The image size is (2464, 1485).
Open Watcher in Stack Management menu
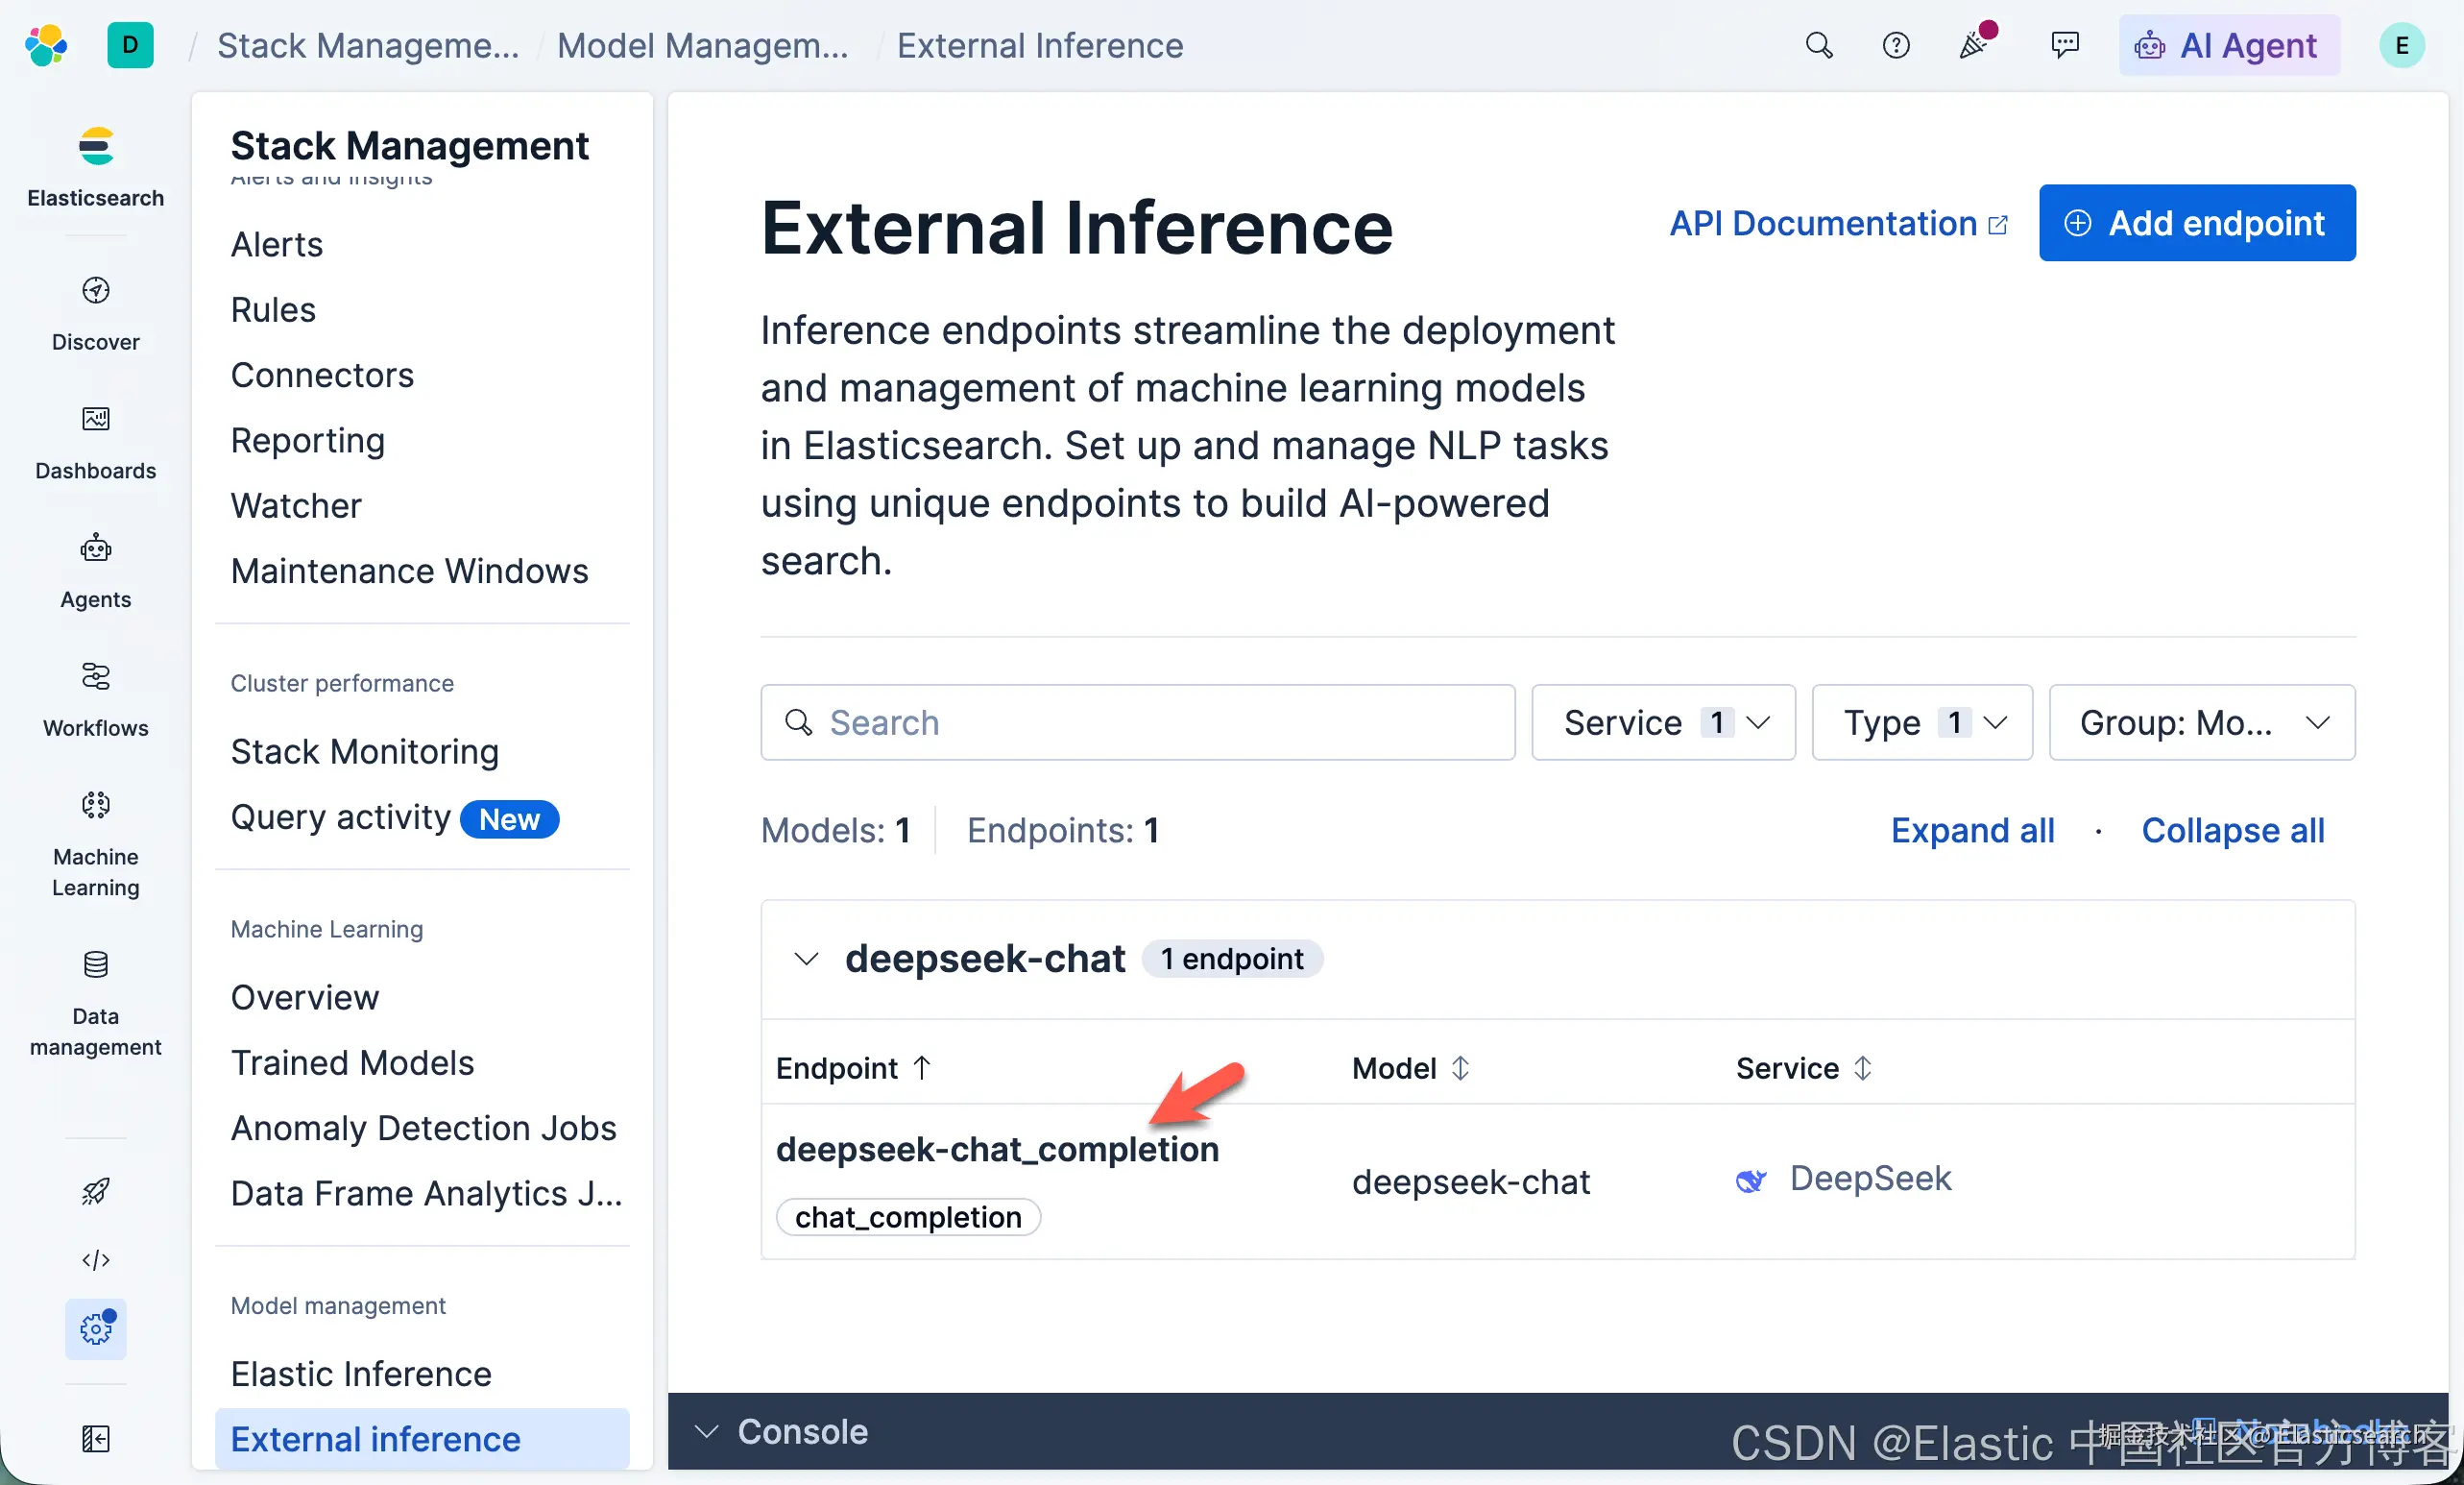296,505
